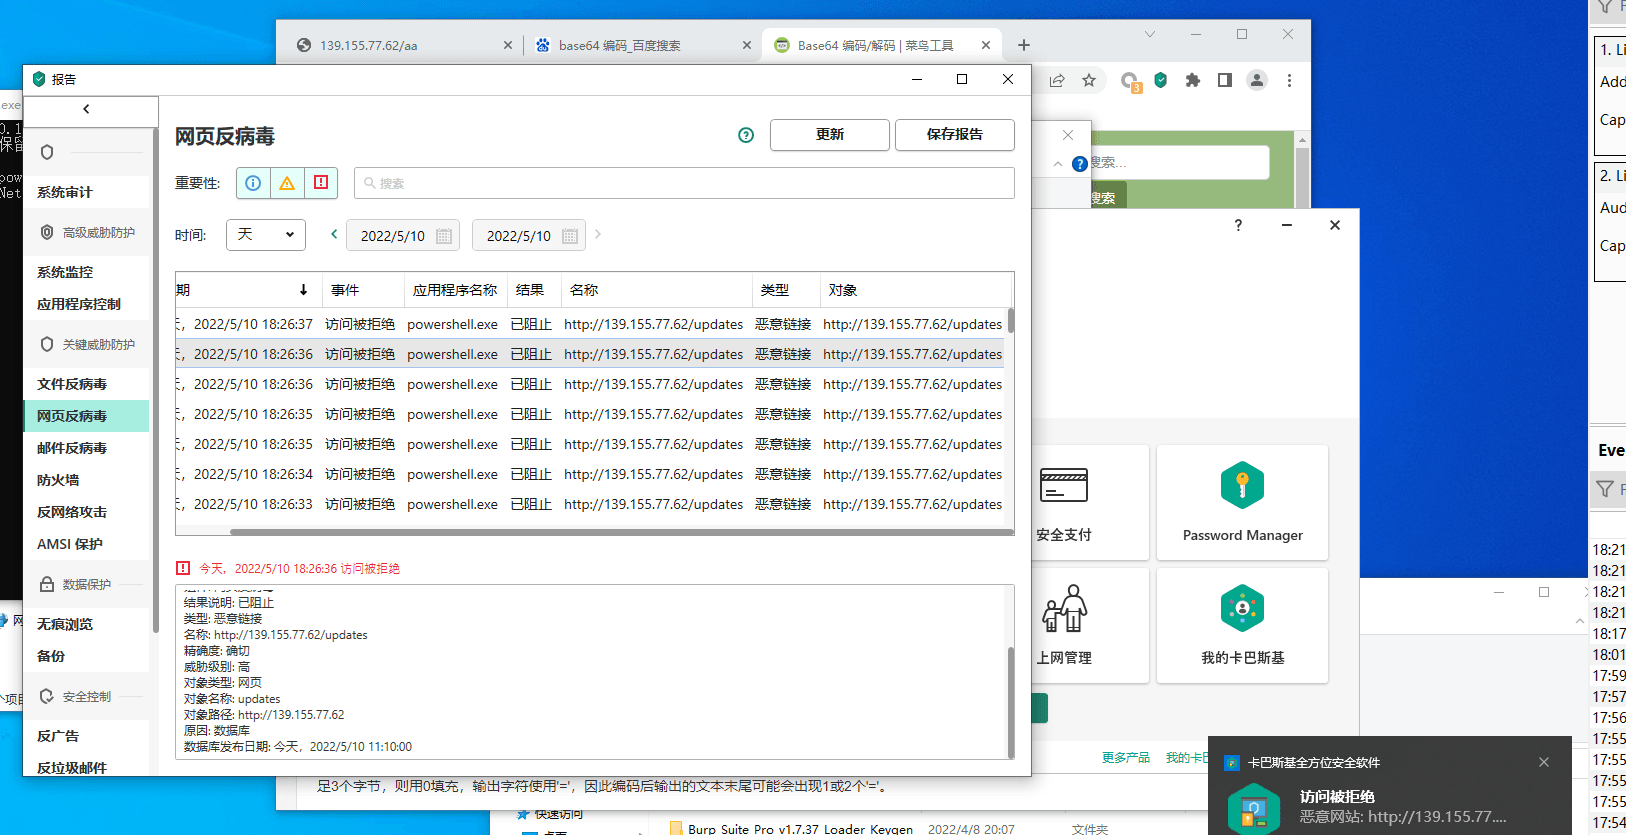
Task: Go to previous time period arrow
Action: tap(334, 234)
